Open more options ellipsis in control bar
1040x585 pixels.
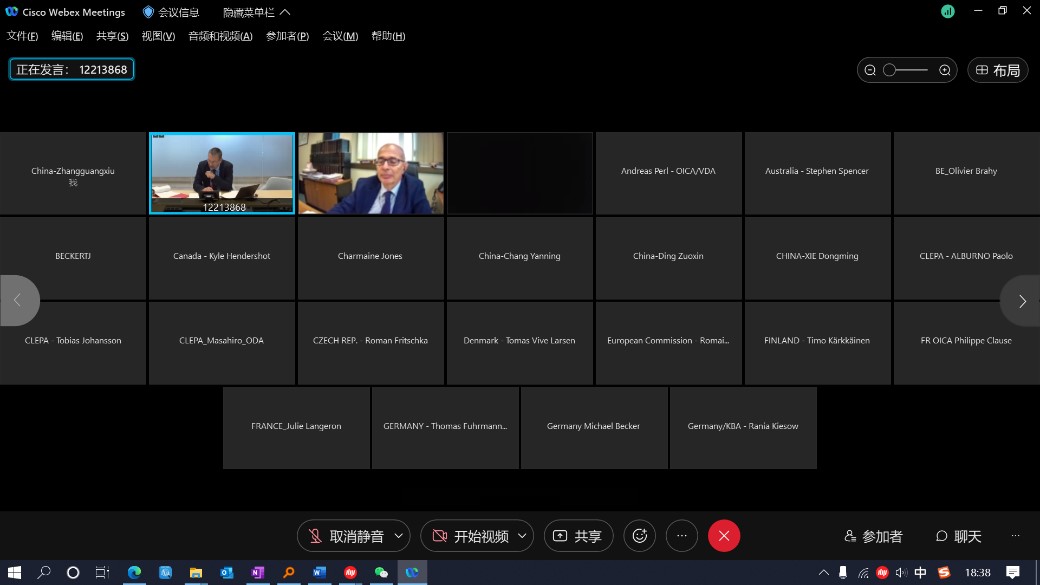[682, 536]
